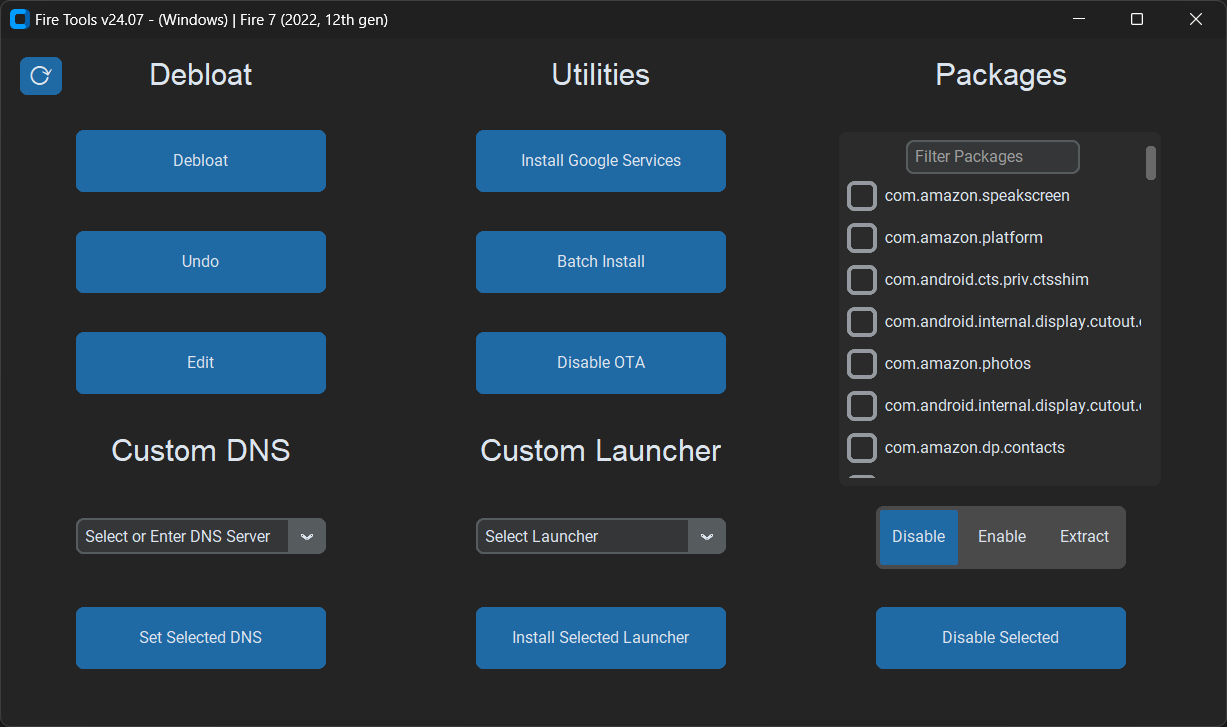
Task: Apply with Set Selected DNS button
Action: [x=201, y=638]
